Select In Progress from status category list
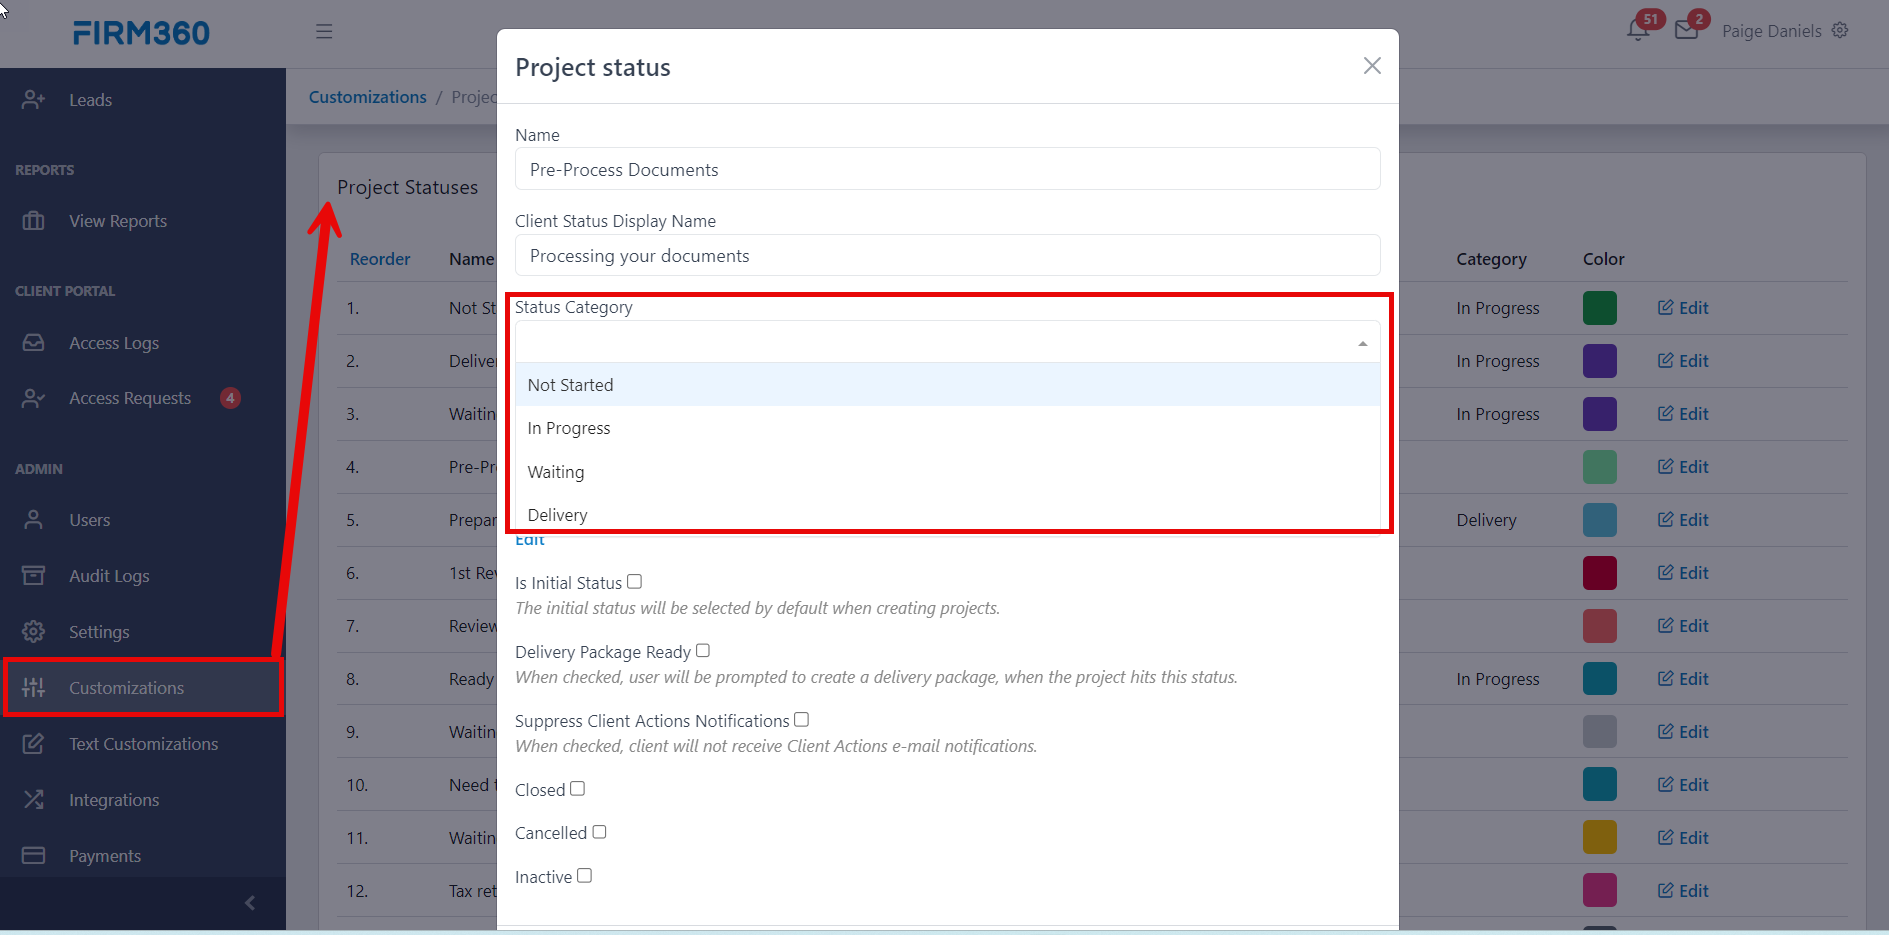This screenshot has width=1889, height=935. tap(569, 428)
